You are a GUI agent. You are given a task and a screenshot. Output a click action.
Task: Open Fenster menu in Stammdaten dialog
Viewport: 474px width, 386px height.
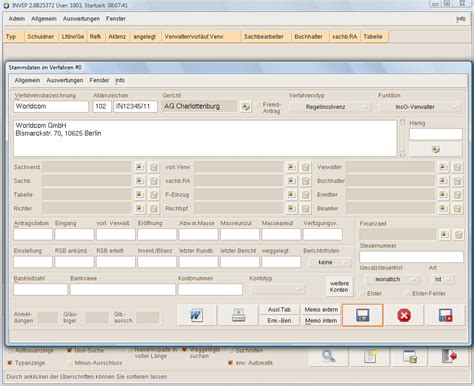click(99, 80)
